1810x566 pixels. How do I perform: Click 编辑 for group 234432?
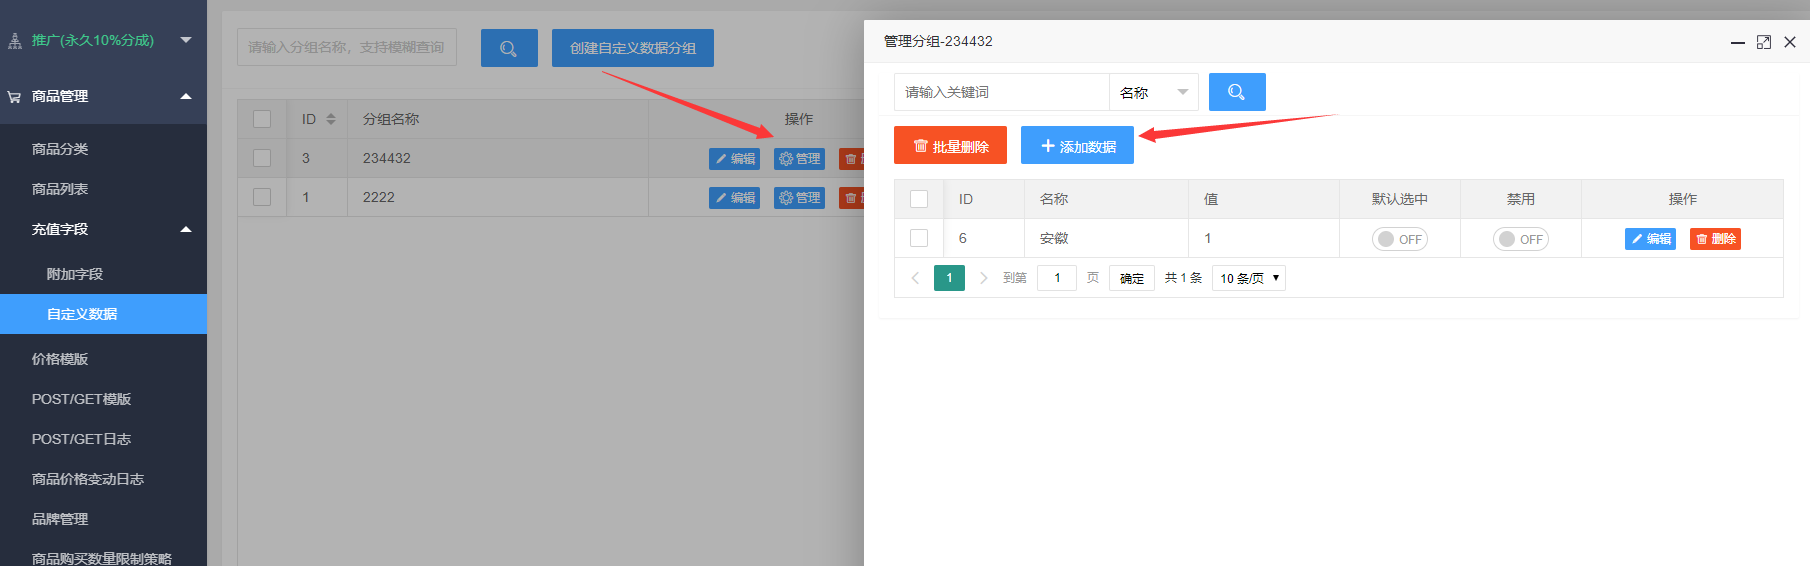pyautogui.click(x=734, y=158)
